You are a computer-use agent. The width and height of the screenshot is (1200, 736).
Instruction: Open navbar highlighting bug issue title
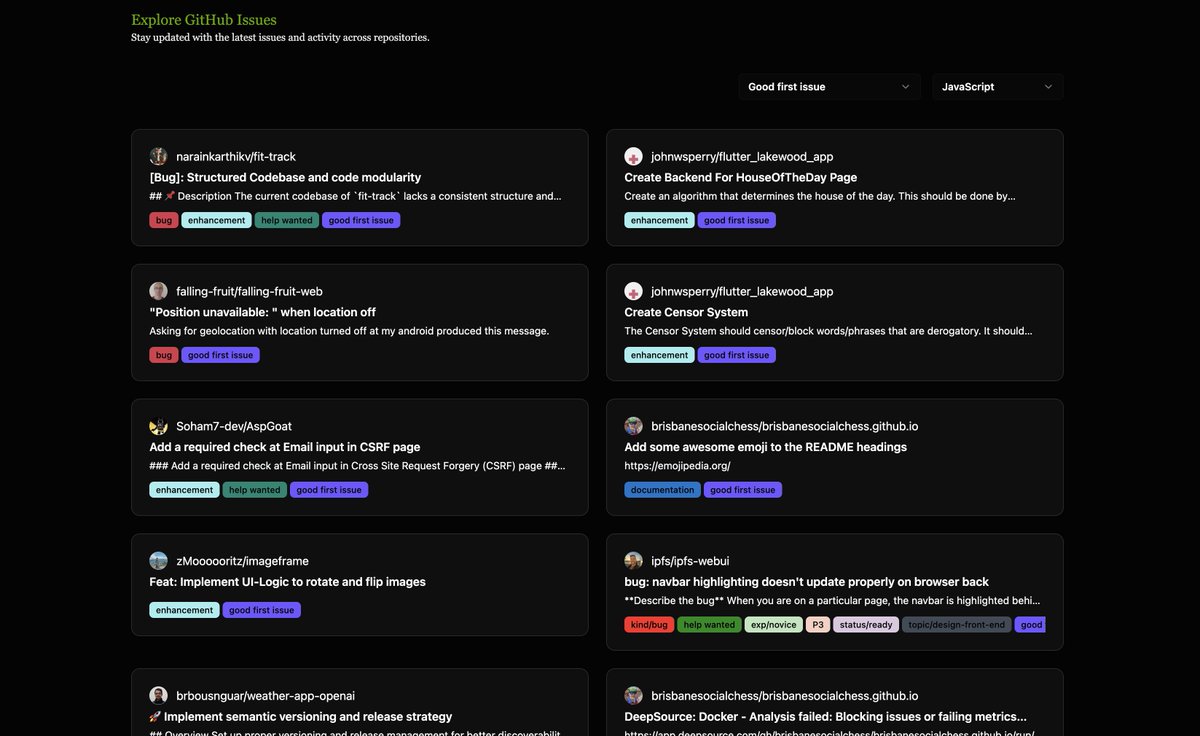tap(807, 582)
